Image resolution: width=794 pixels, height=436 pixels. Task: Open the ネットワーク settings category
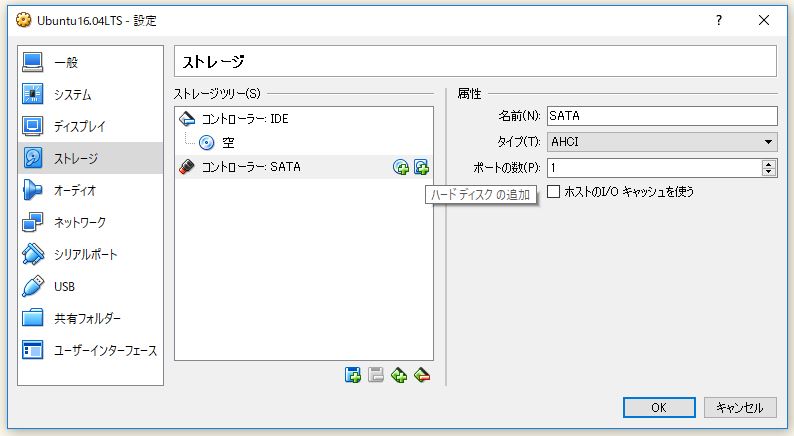pos(90,222)
